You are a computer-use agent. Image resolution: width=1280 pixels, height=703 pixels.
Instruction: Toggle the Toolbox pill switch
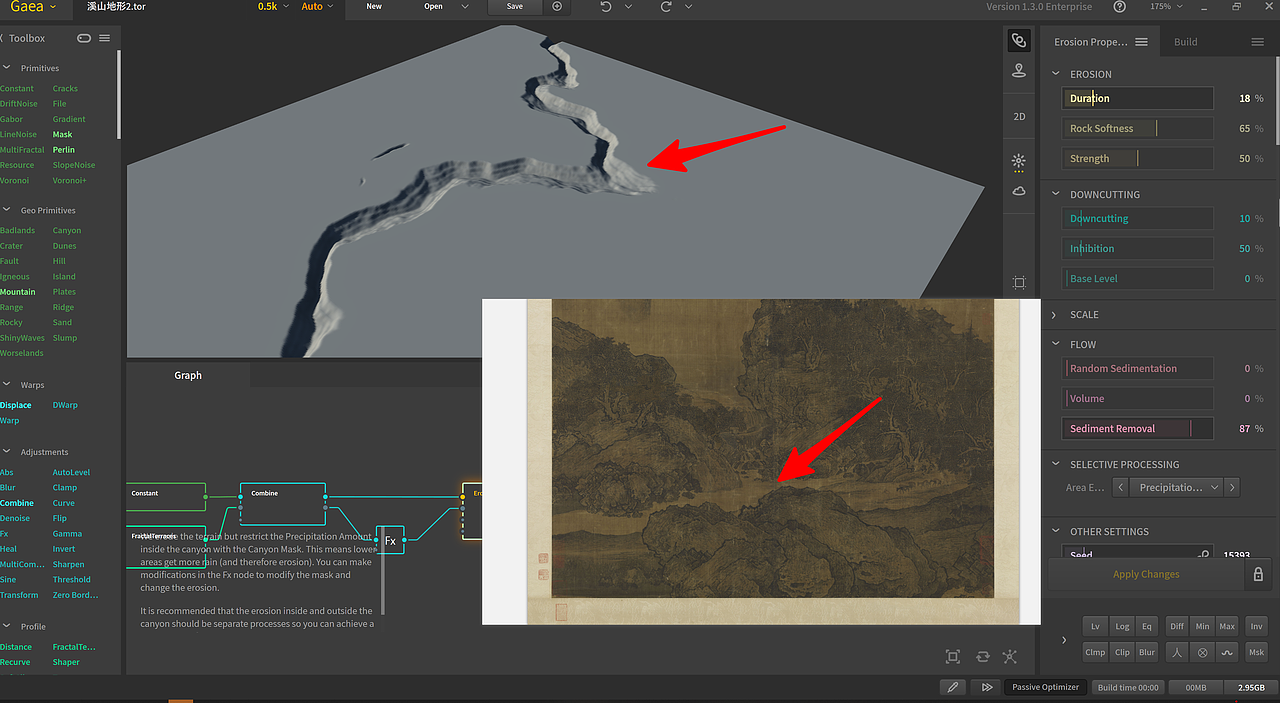[x=84, y=38]
